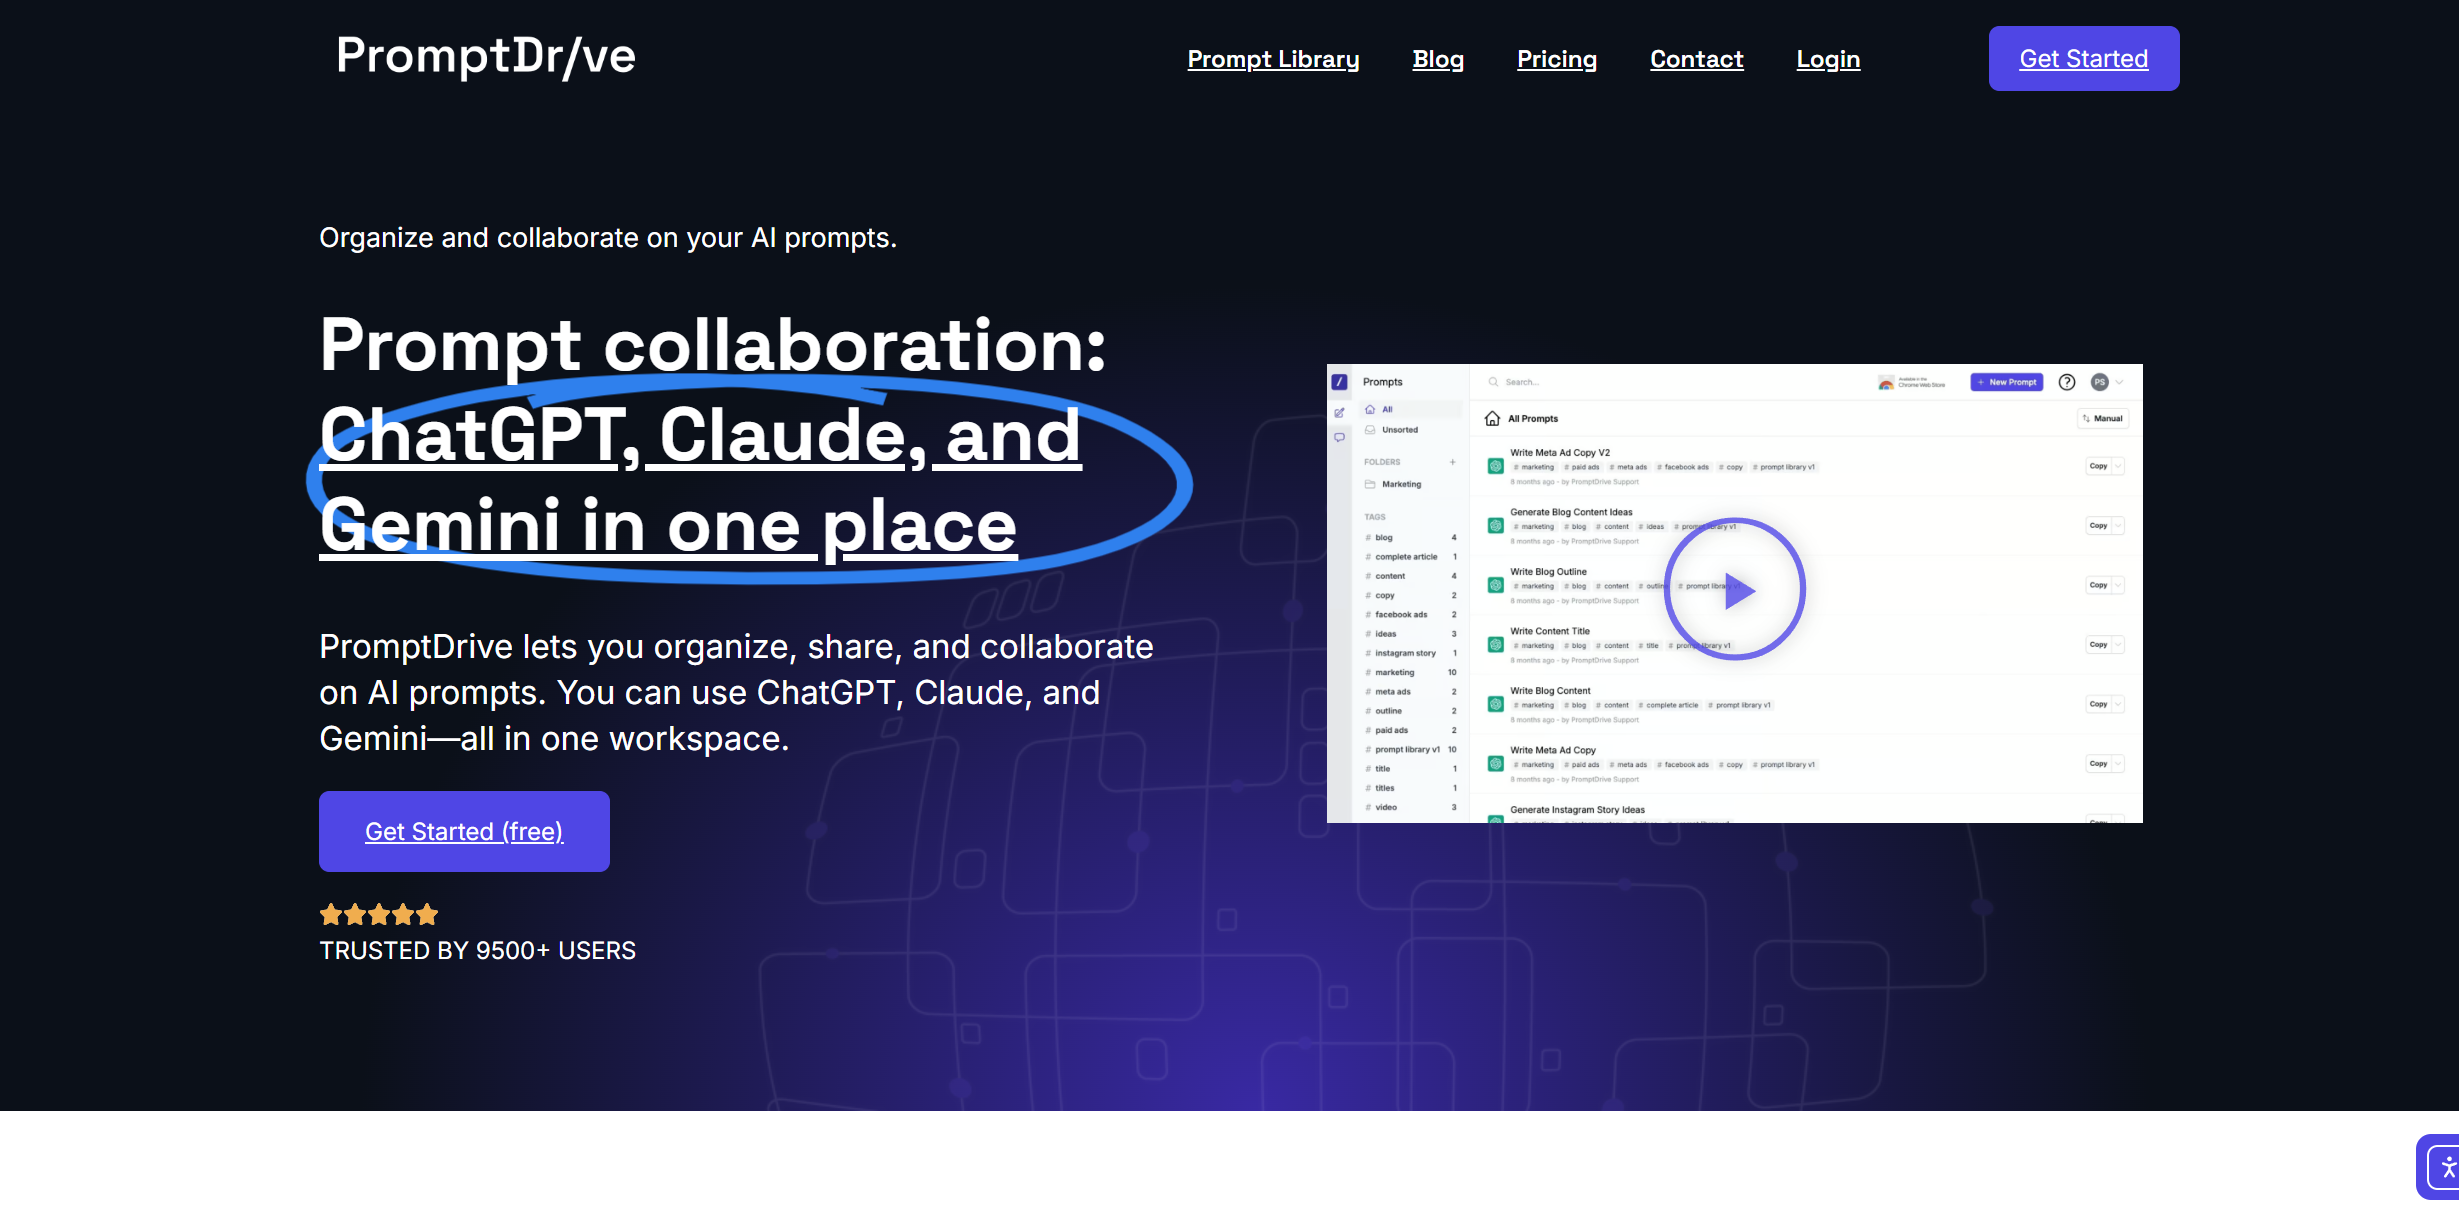Play the product demo video

[x=1735, y=589]
